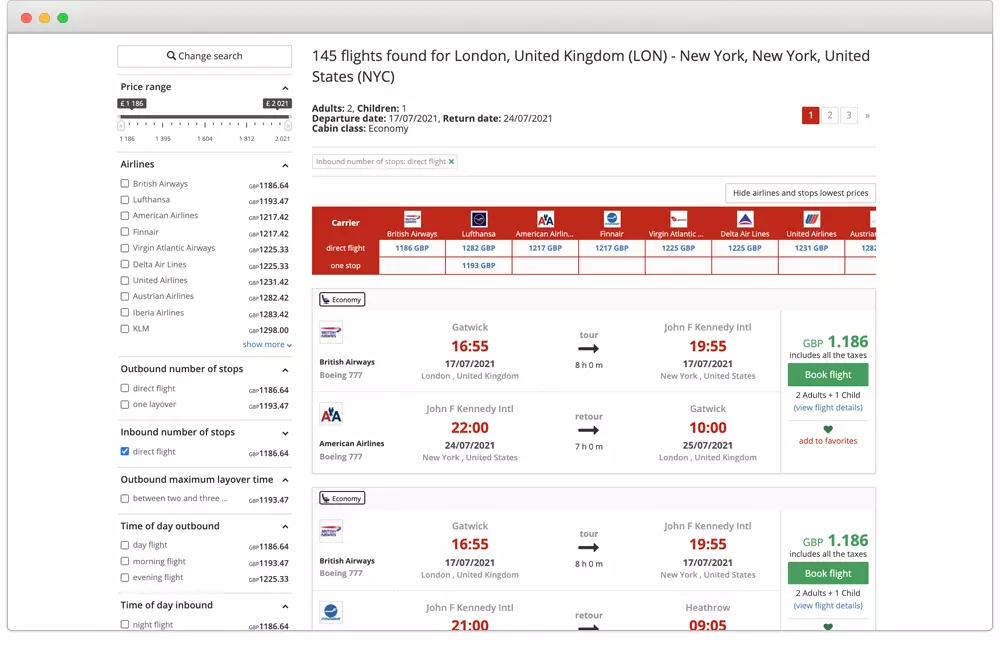
Task: Click the Economy tag on the first flight card
Action: pyautogui.click(x=341, y=298)
